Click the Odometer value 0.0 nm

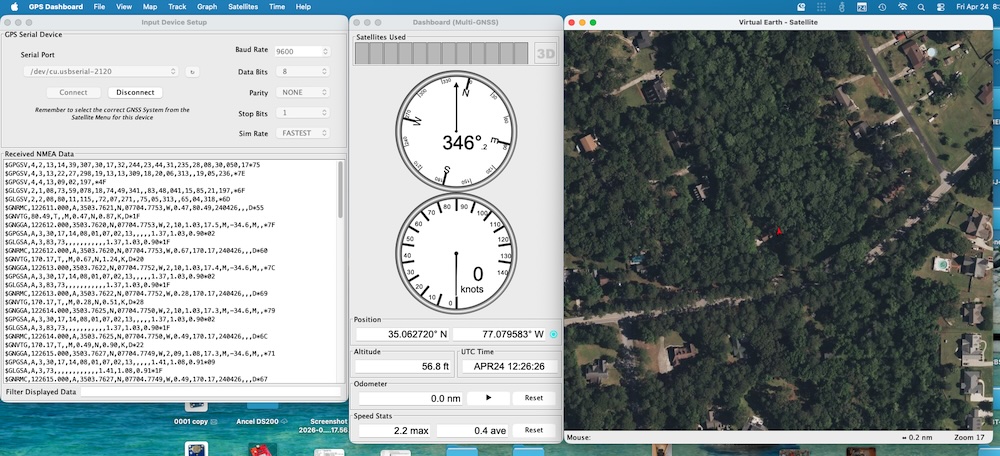pos(411,399)
